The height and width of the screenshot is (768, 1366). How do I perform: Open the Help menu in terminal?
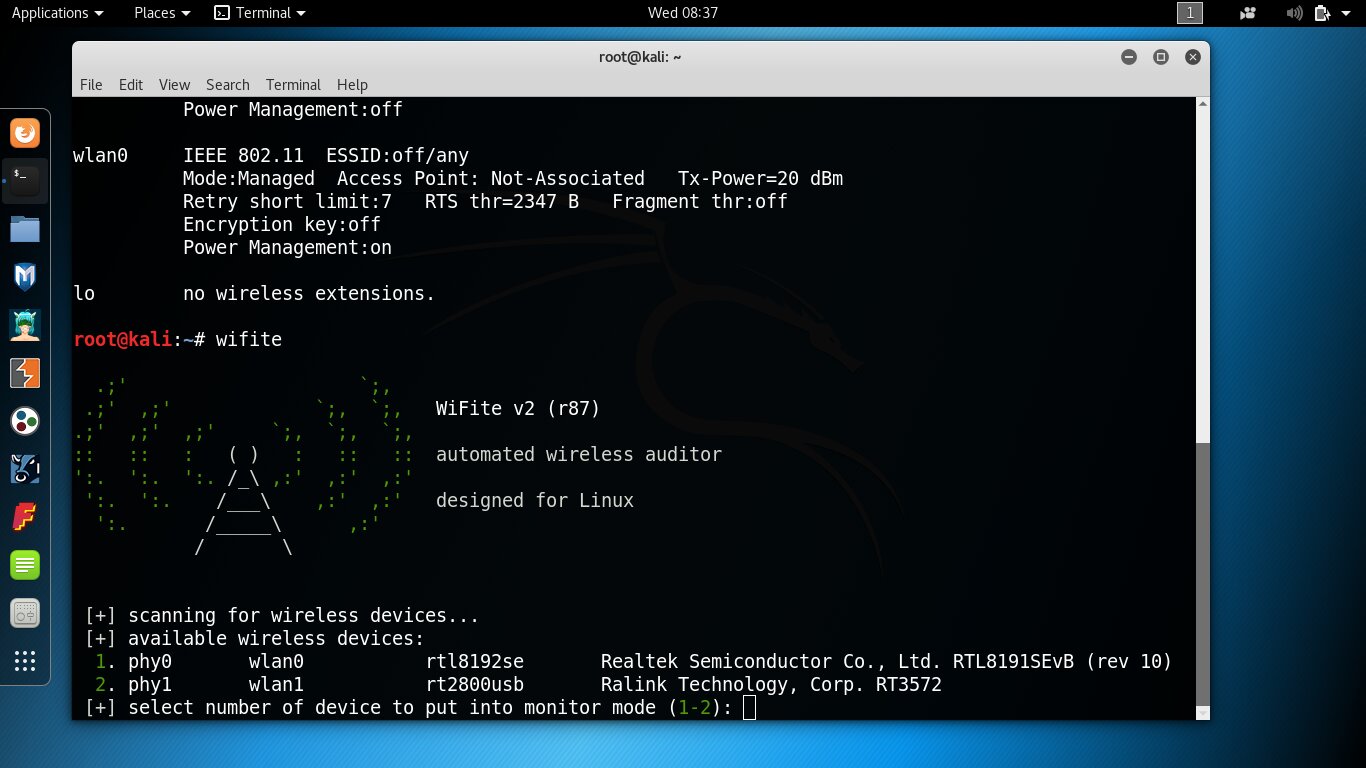tap(352, 85)
